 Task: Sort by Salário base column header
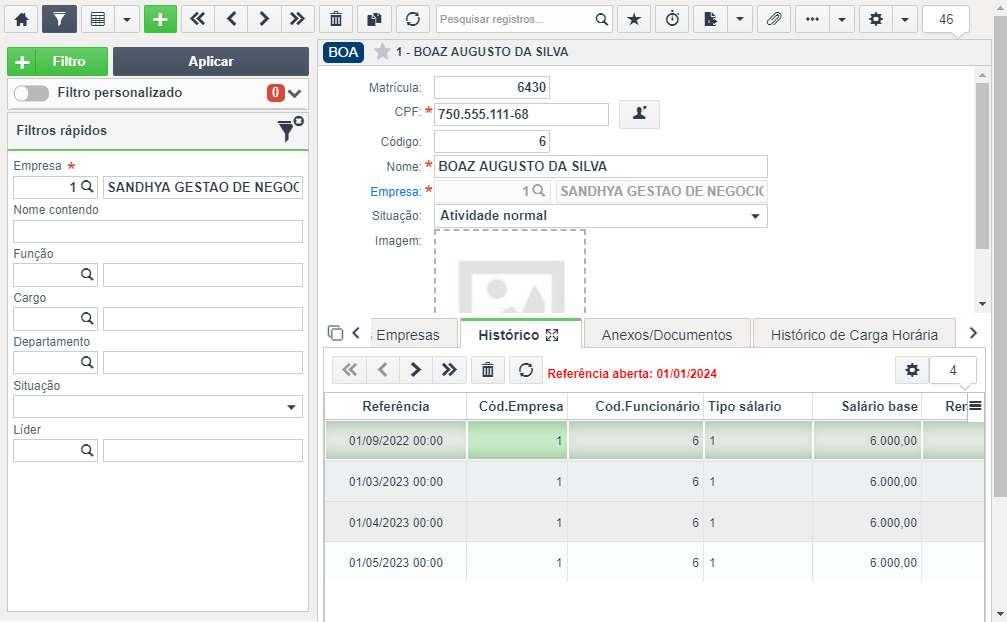[867, 406]
